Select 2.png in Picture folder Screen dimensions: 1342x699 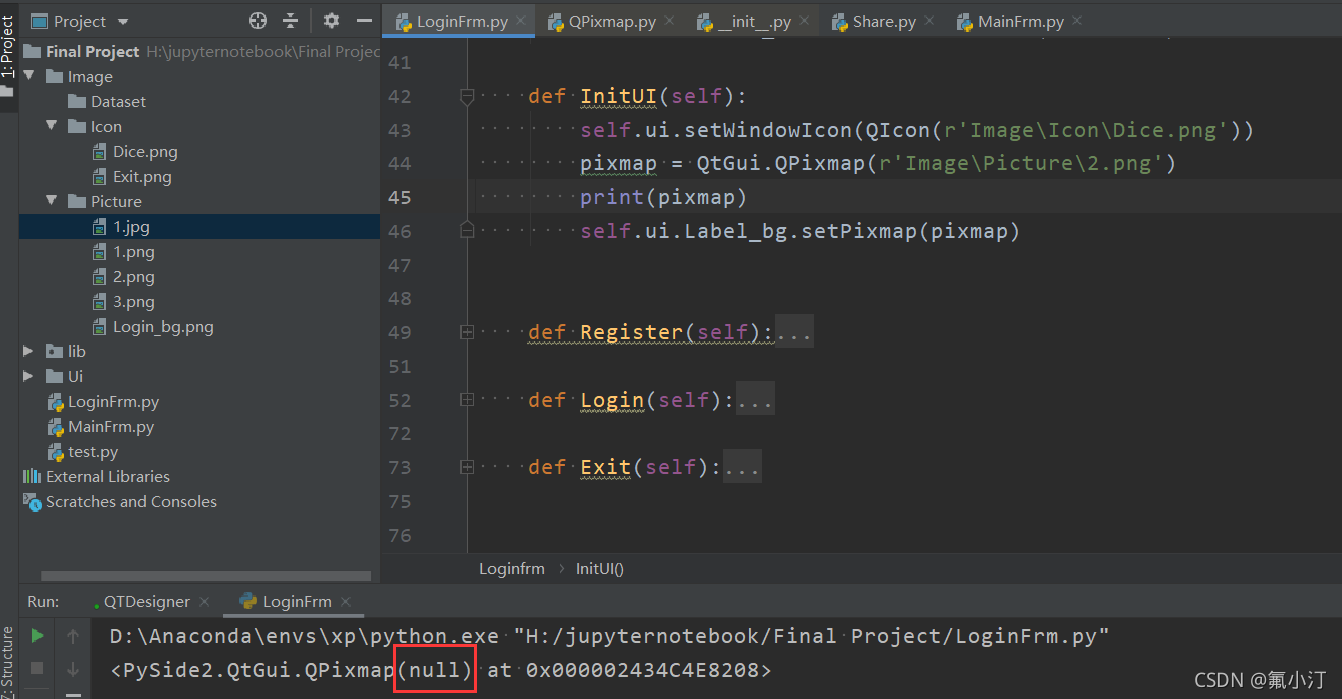pyautogui.click(x=123, y=277)
